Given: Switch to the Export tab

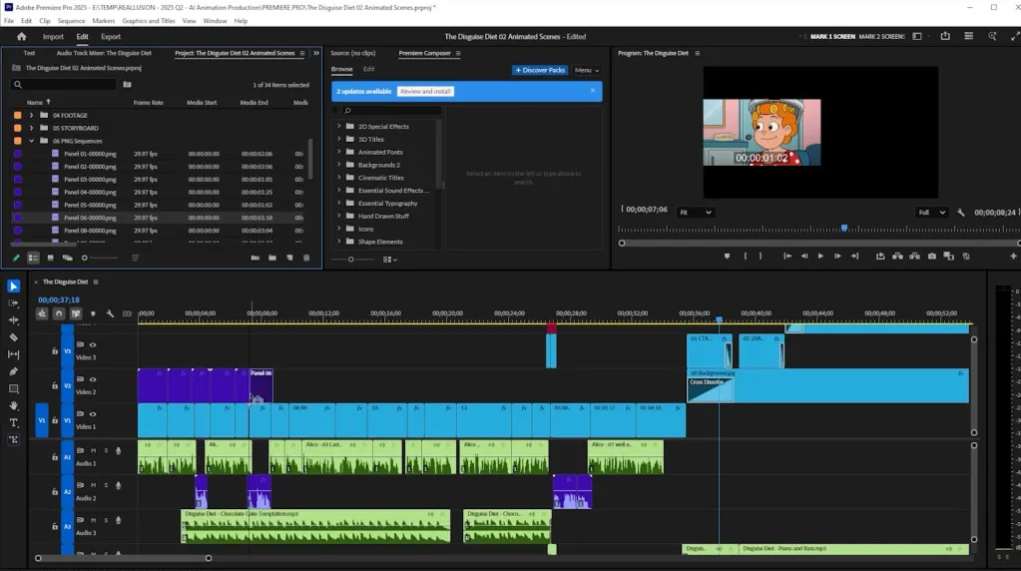Looking at the screenshot, I should pyautogui.click(x=111, y=36).
